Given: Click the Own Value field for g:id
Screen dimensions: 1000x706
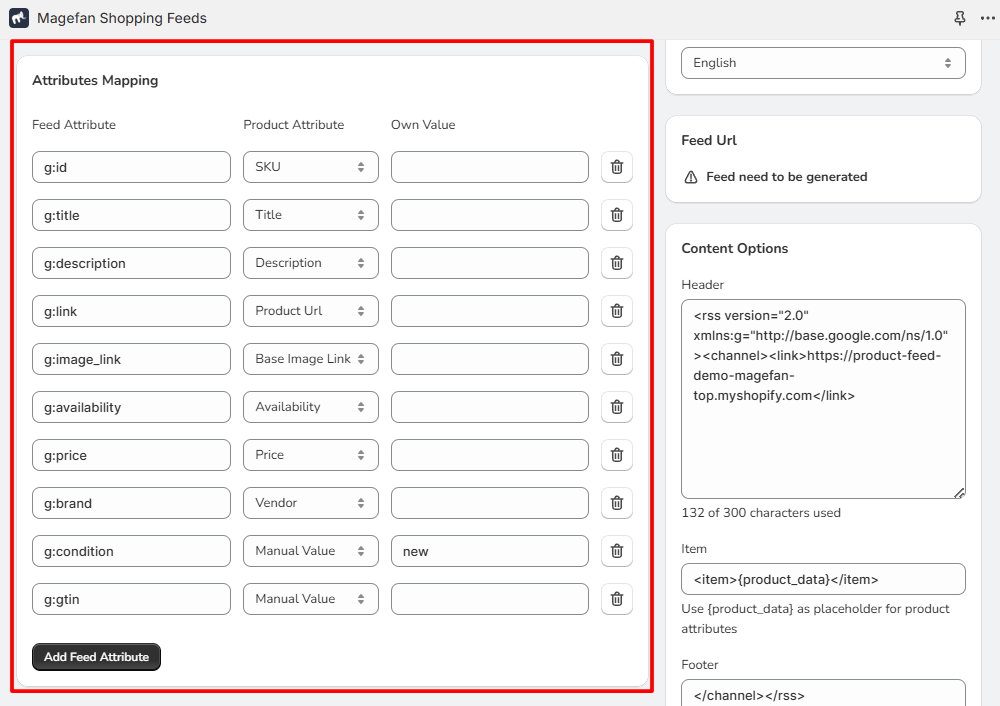Looking at the screenshot, I should click(x=490, y=167).
